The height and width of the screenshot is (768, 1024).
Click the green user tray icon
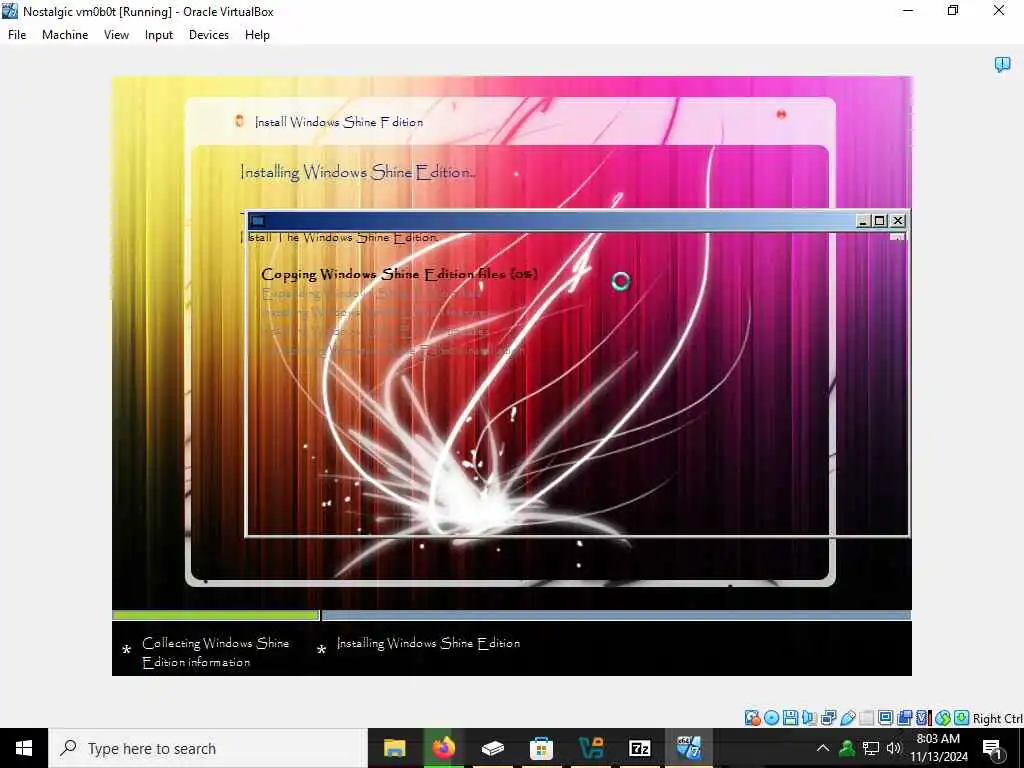(847, 748)
